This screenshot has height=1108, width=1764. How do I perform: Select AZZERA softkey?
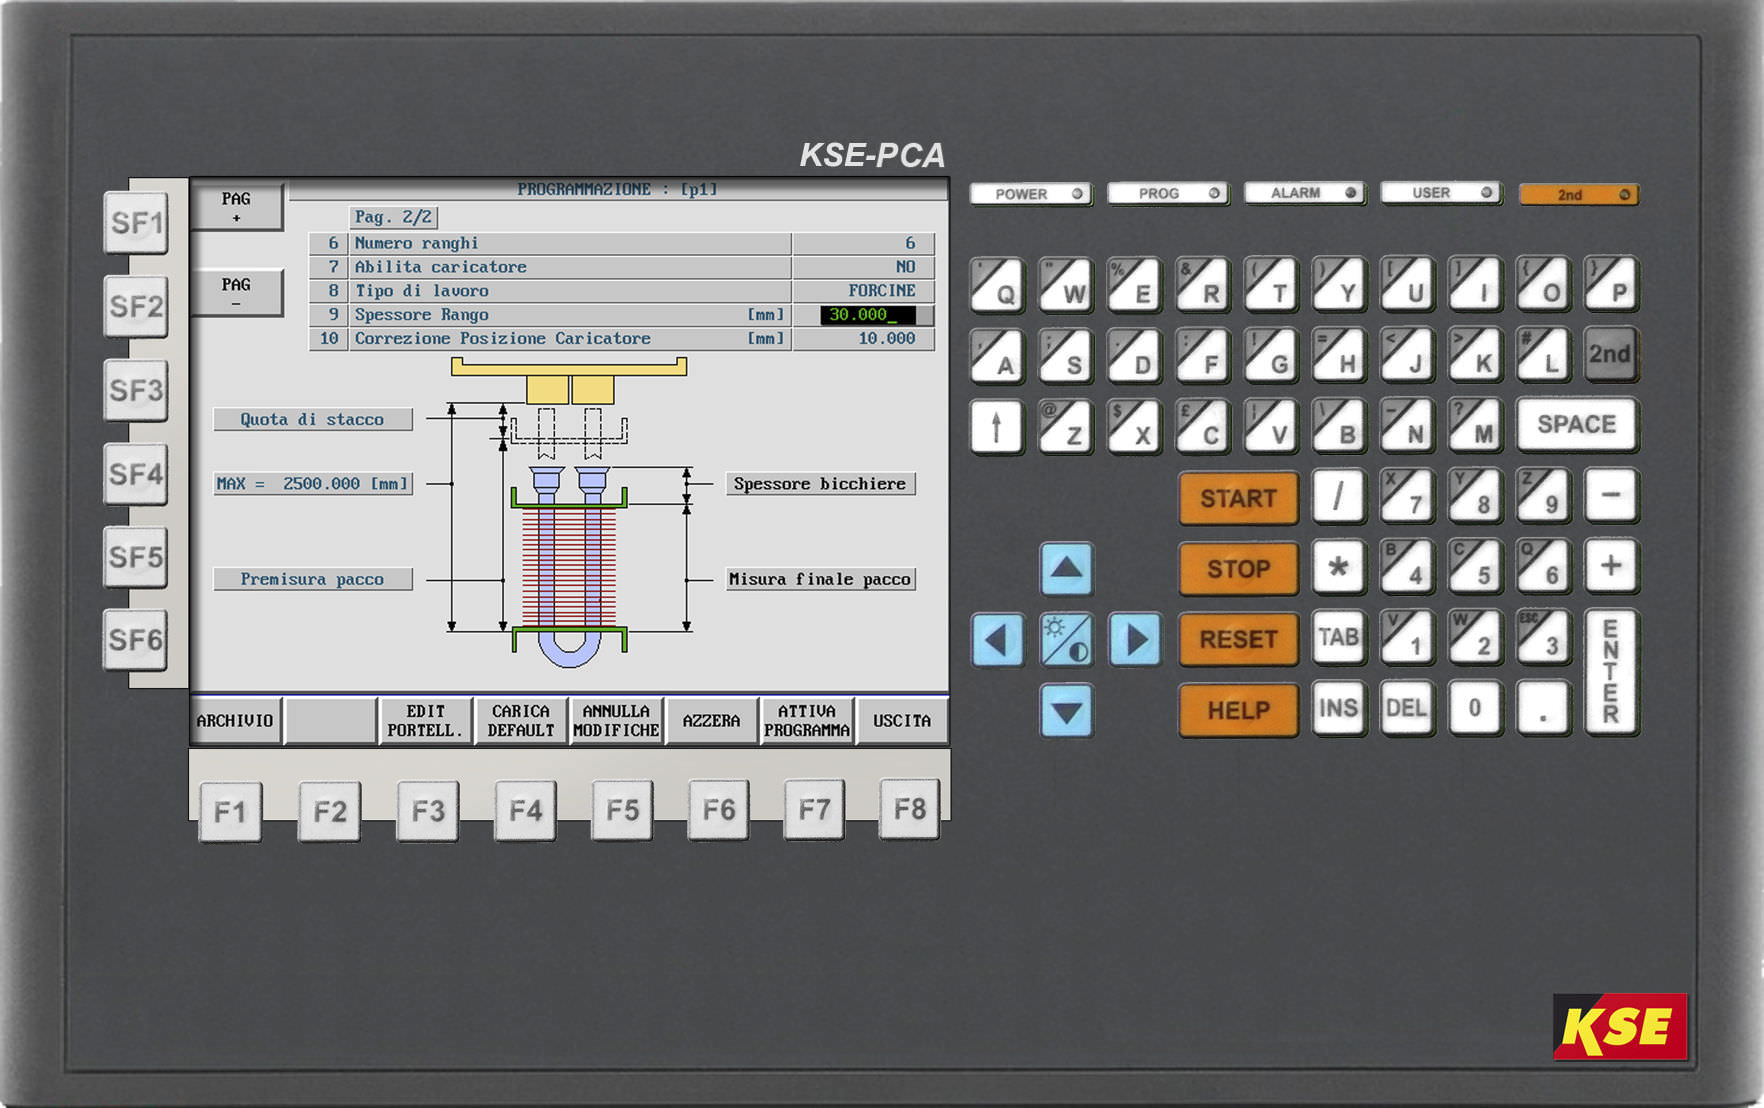pyautogui.click(x=711, y=721)
